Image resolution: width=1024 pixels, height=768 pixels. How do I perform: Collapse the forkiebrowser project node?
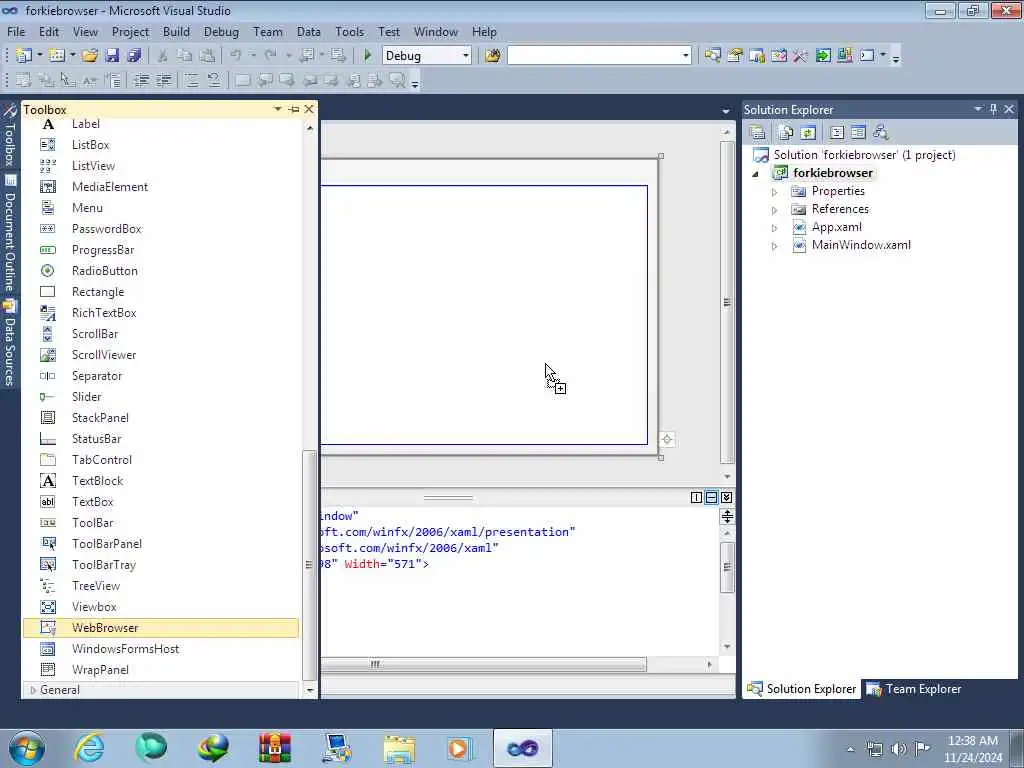[x=756, y=174]
